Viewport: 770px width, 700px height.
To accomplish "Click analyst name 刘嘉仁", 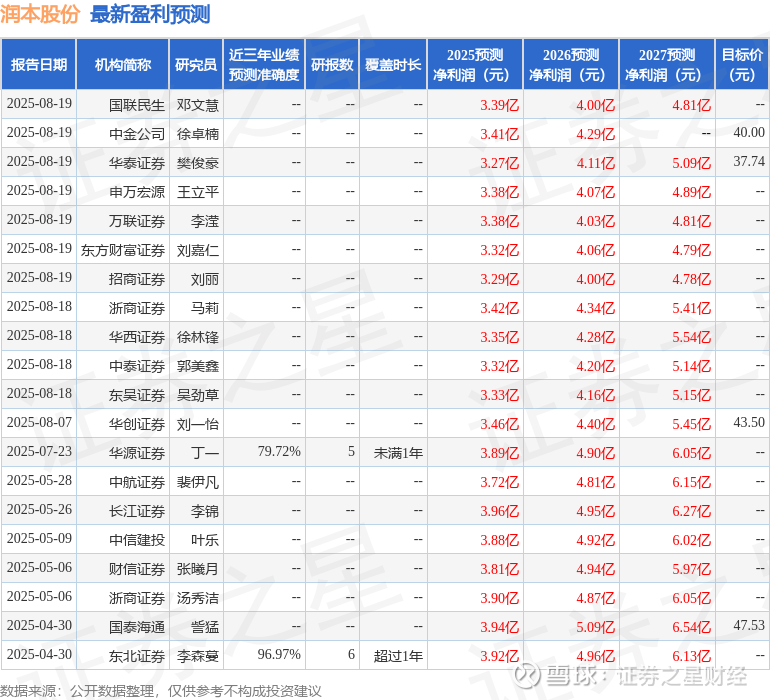I will tap(197, 250).
